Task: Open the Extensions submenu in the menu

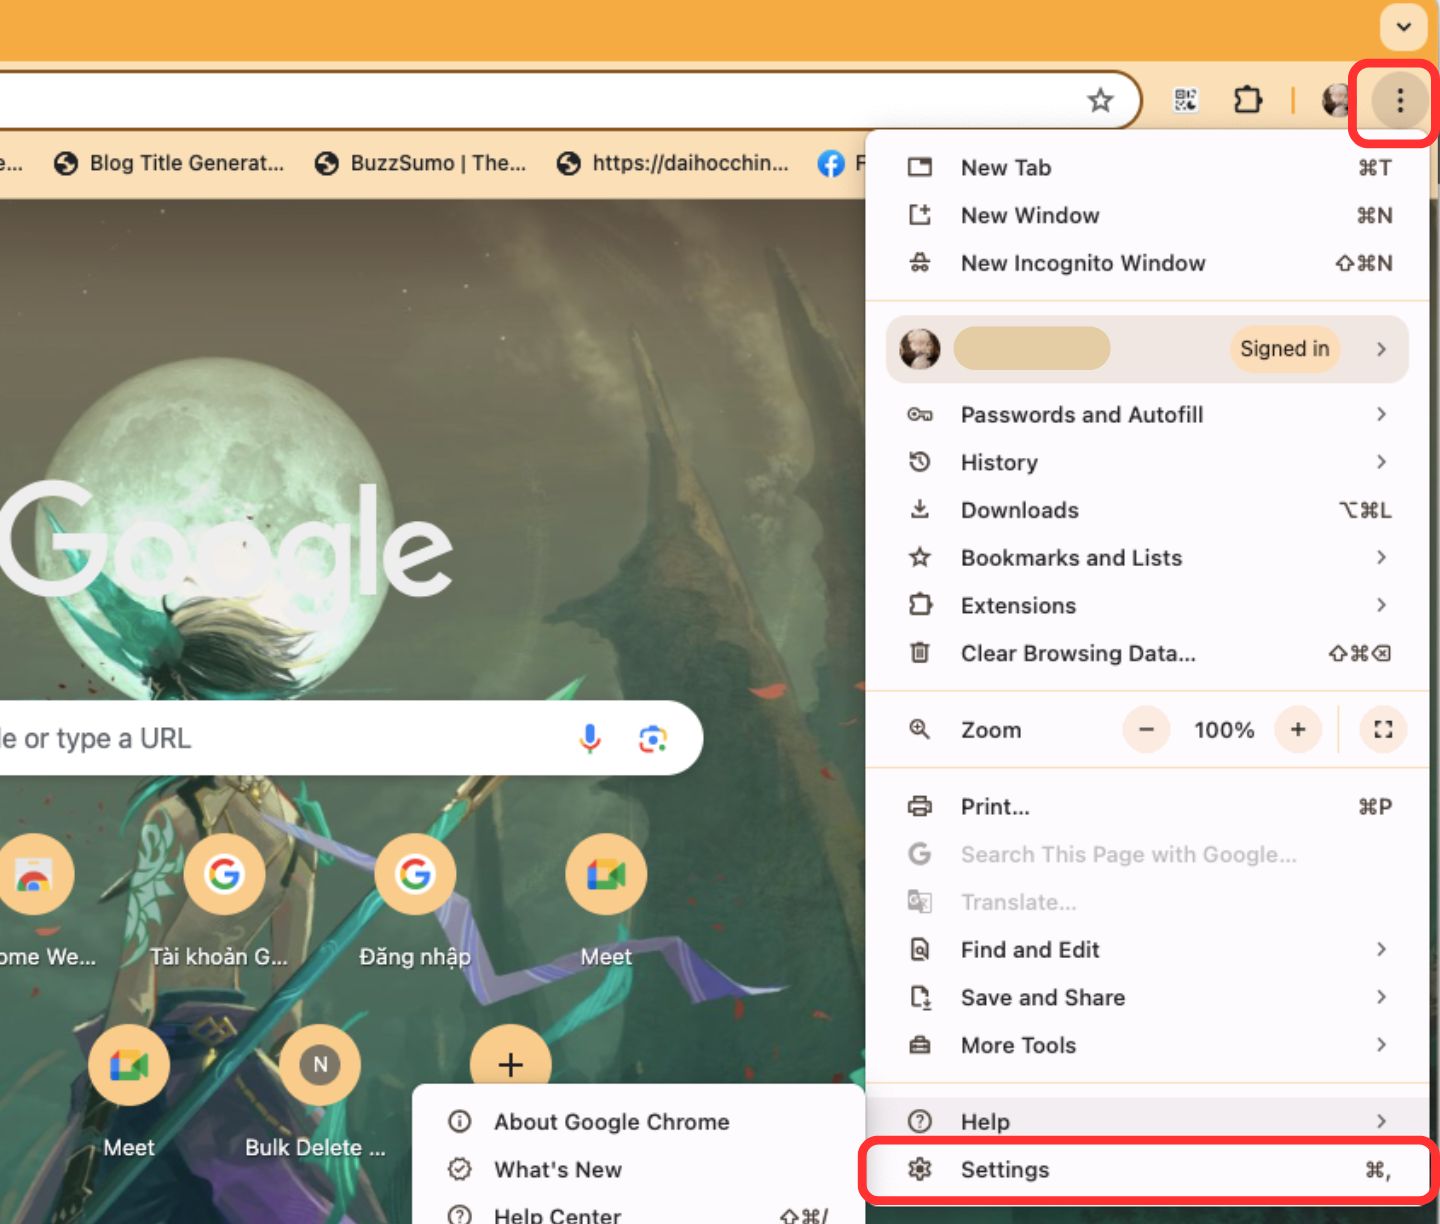Action: pos(1148,605)
